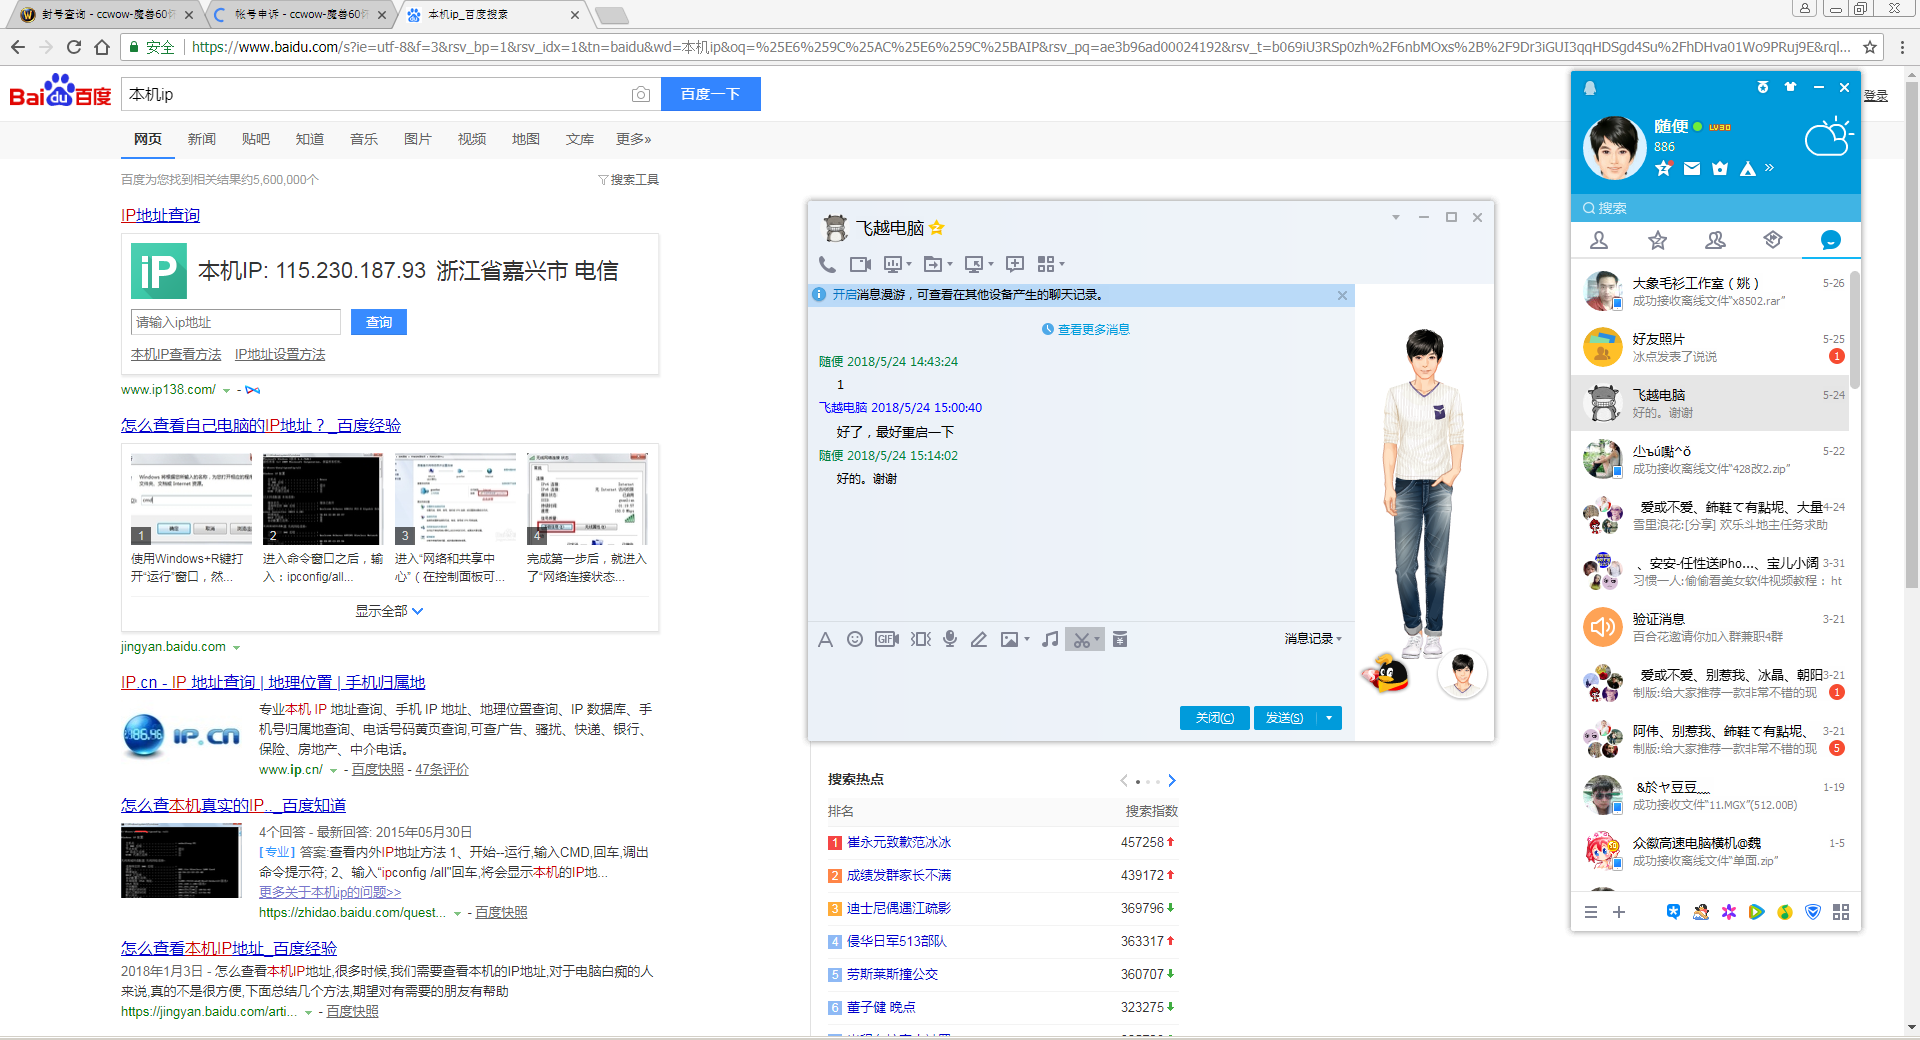
Task: Switch to the 图片 search tab on Baidu
Action: pos(418,139)
